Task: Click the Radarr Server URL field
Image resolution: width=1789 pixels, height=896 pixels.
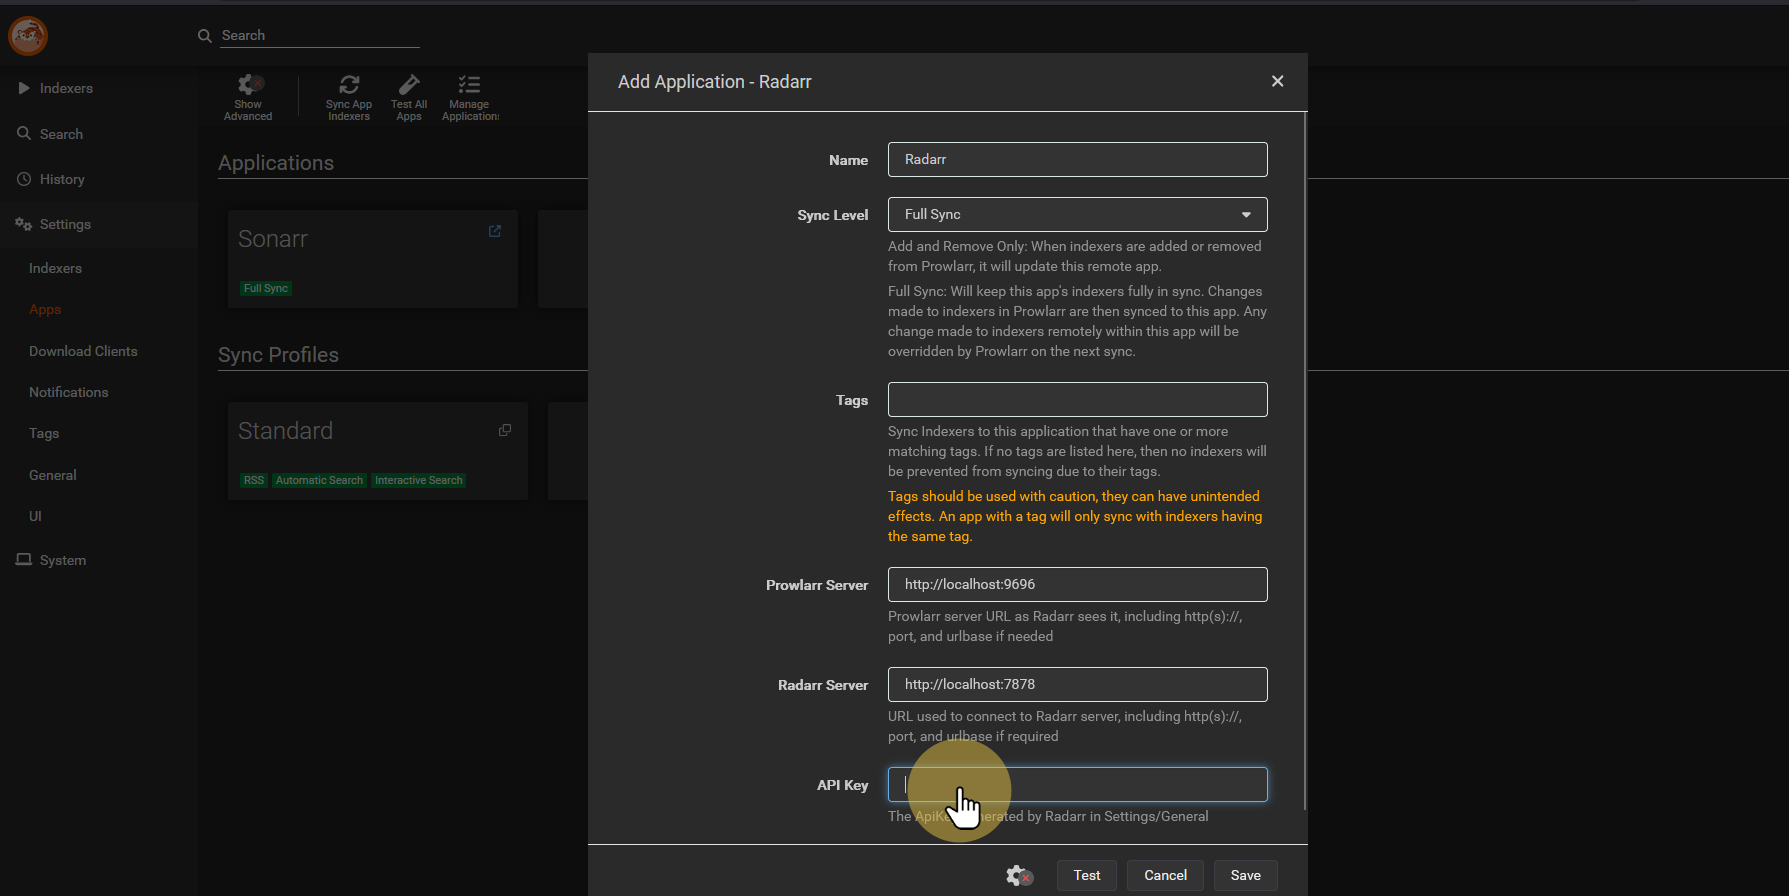Action: click(x=1077, y=684)
